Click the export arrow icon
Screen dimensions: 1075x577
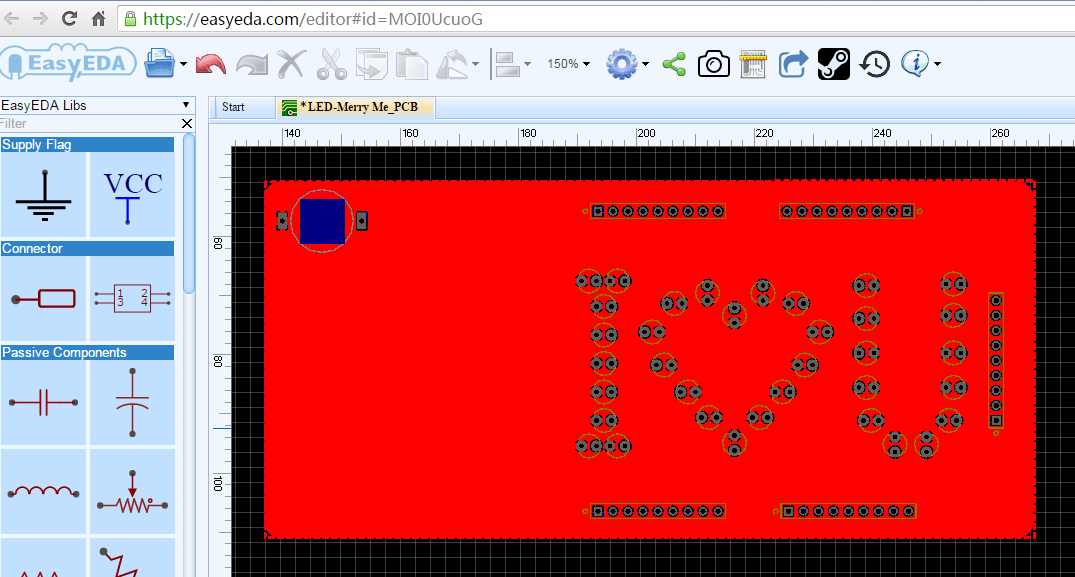pos(793,65)
